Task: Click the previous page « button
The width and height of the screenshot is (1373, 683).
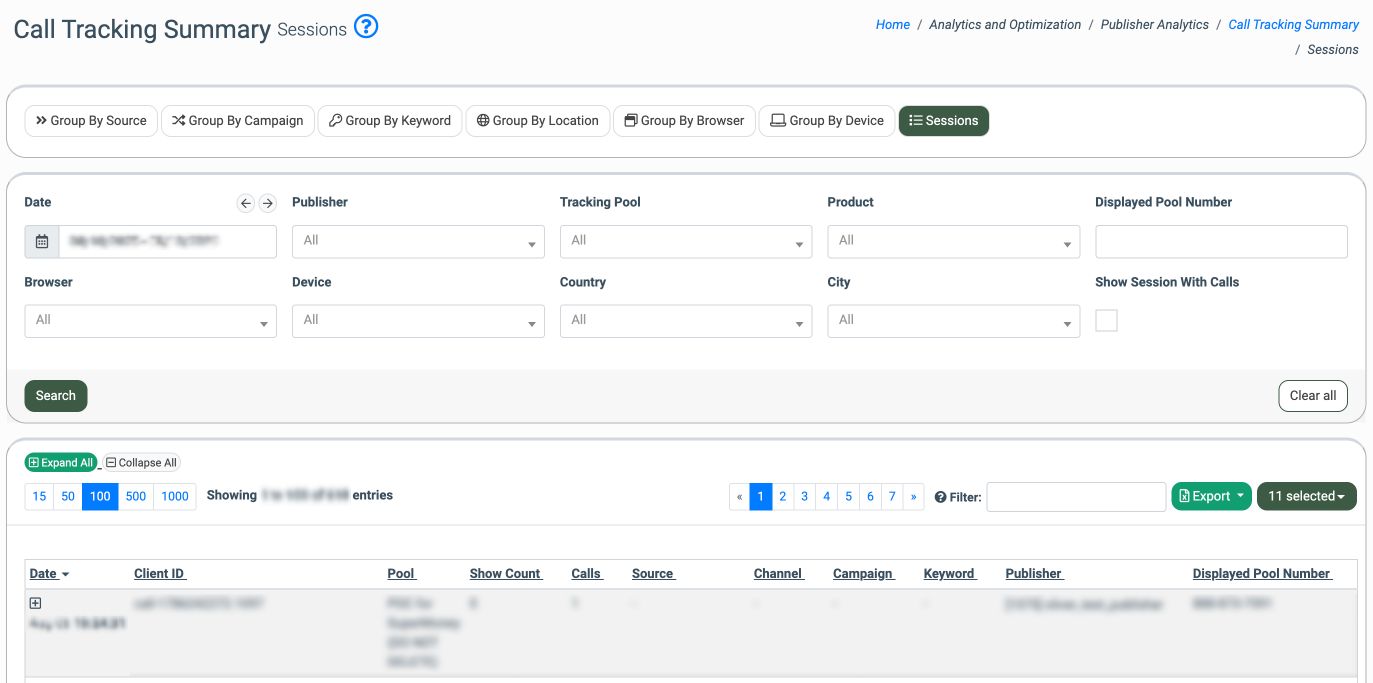Action: tap(740, 496)
